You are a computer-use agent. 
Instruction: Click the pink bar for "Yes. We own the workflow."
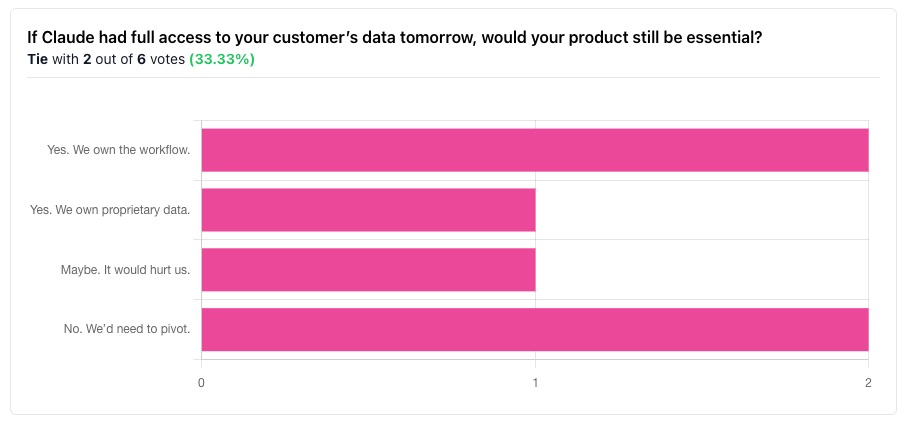pyautogui.click(x=534, y=150)
